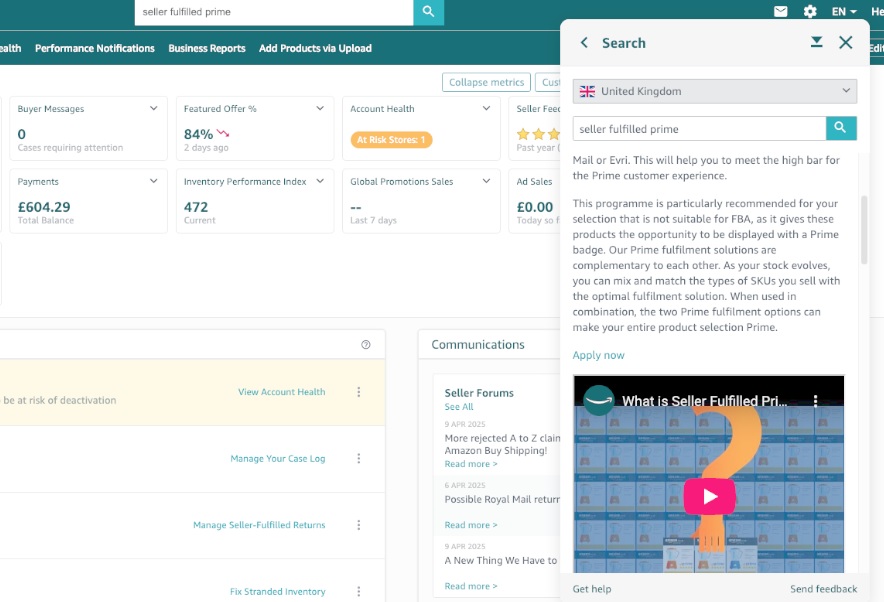Viewport: 884px width, 602px height.
Task: Click the help panel search input field
Action: (x=699, y=129)
